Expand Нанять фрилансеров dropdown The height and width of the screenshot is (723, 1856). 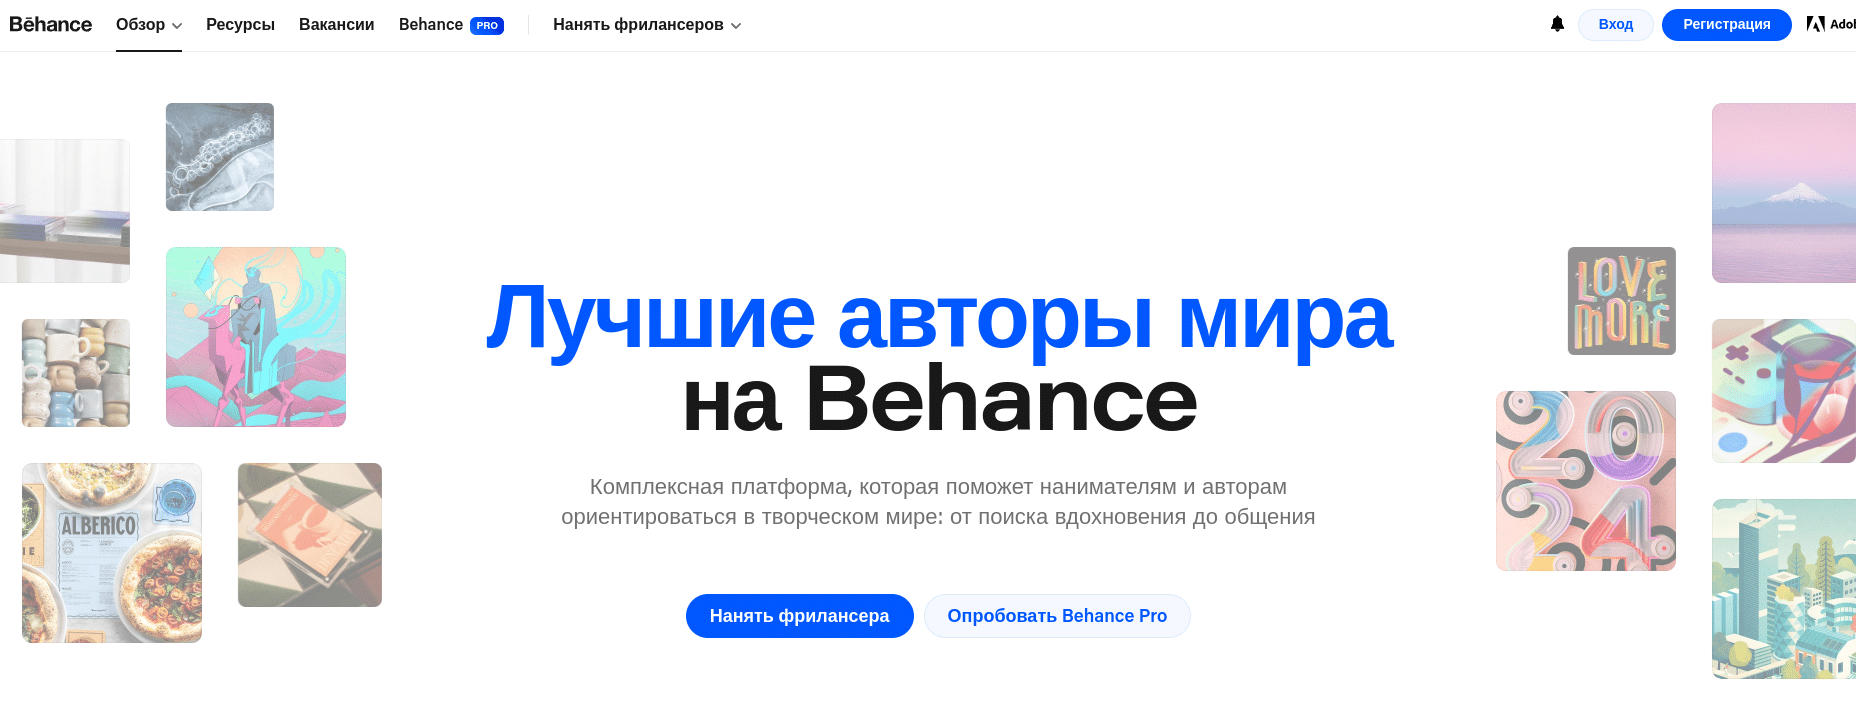647,25
